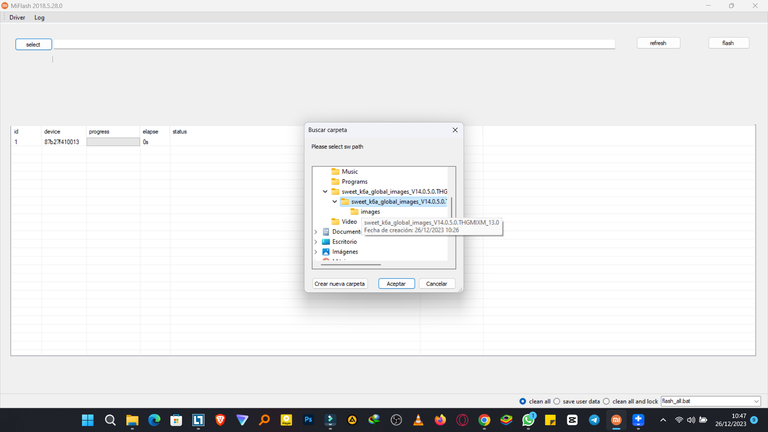Click device 87b27f410013 progress bar
Viewport: 768px width, 432px height.
(x=113, y=142)
